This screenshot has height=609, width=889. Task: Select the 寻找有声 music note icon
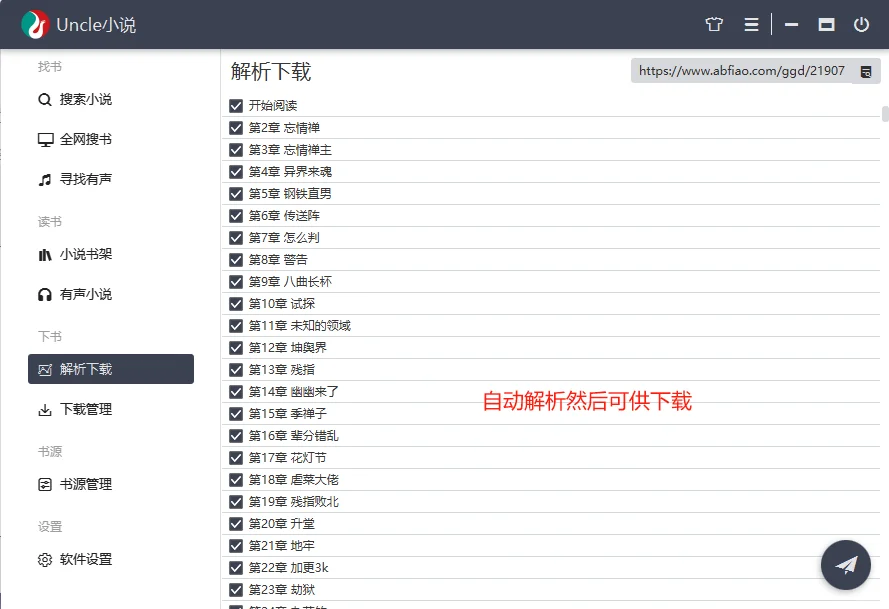click(46, 180)
